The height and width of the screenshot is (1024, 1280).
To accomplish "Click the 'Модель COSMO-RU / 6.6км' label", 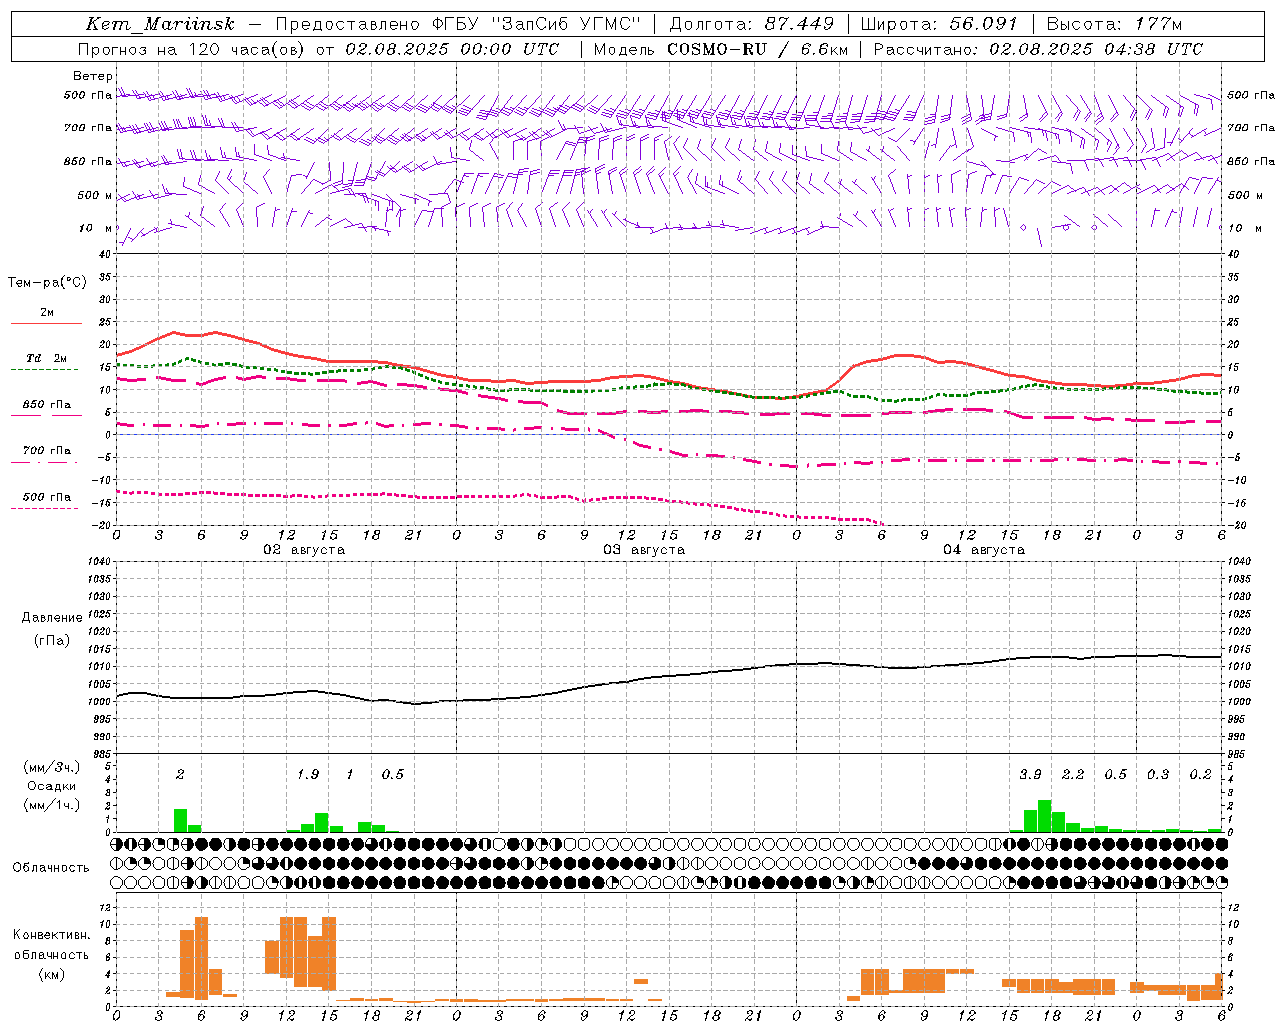I will 721,49.
